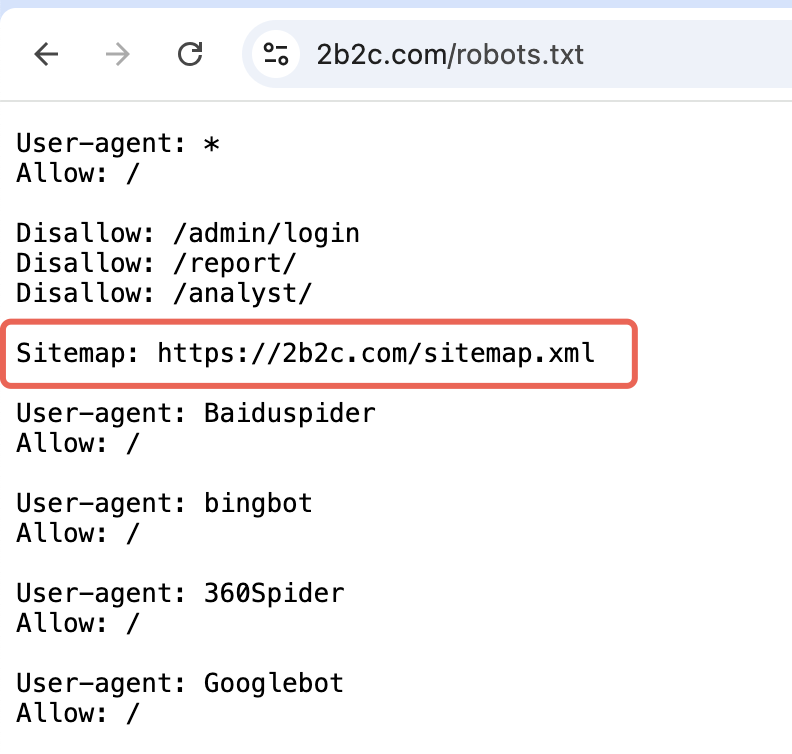Click the 'User-agent: Googlebot' line
792x754 pixels.
click(x=180, y=683)
